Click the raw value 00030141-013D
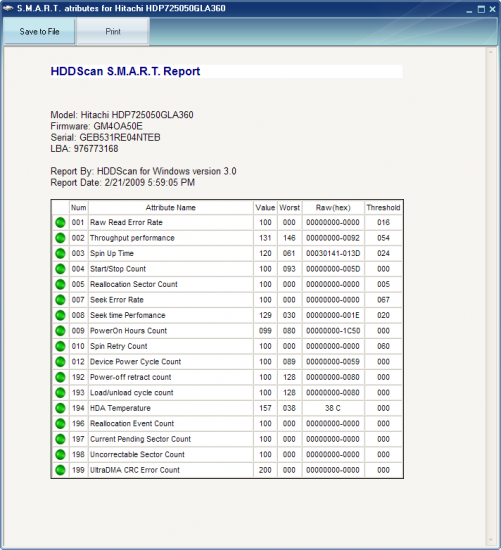 pos(333,253)
